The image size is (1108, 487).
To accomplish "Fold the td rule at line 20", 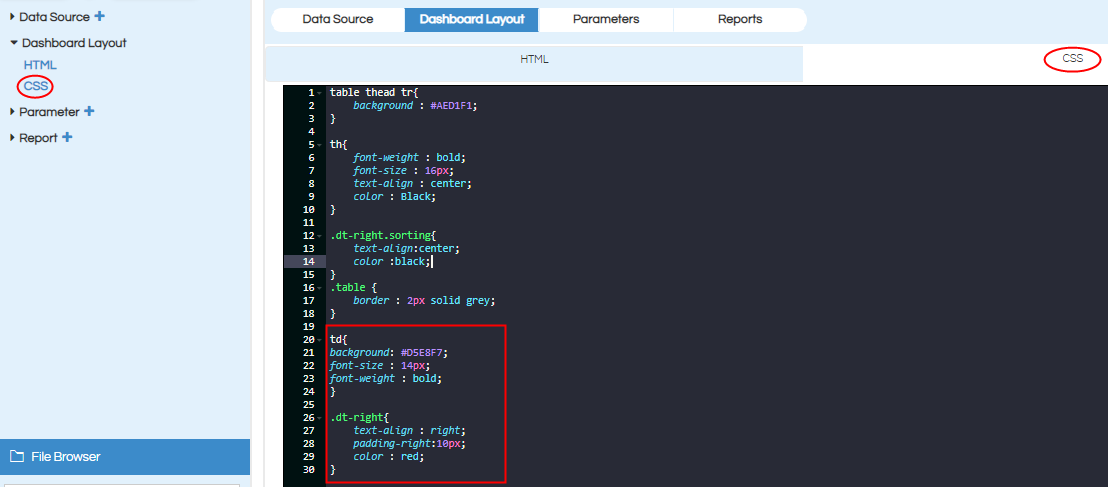I will 320,339.
